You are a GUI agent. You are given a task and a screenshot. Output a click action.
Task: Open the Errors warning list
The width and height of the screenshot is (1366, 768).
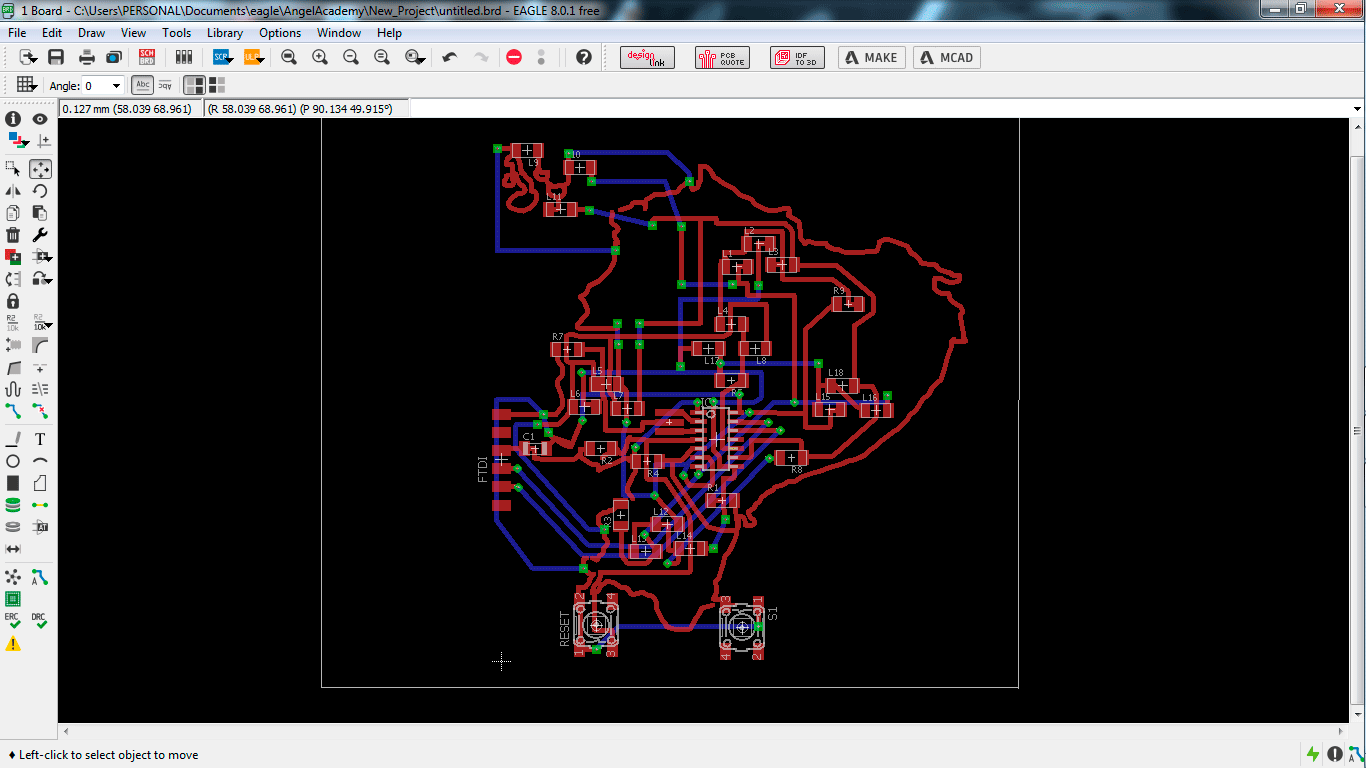tap(13, 644)
